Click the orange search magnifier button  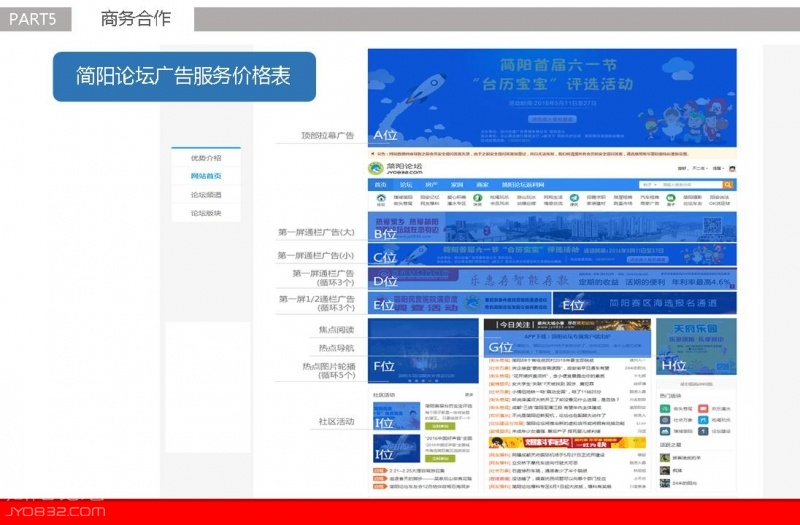tap(728, 185)
